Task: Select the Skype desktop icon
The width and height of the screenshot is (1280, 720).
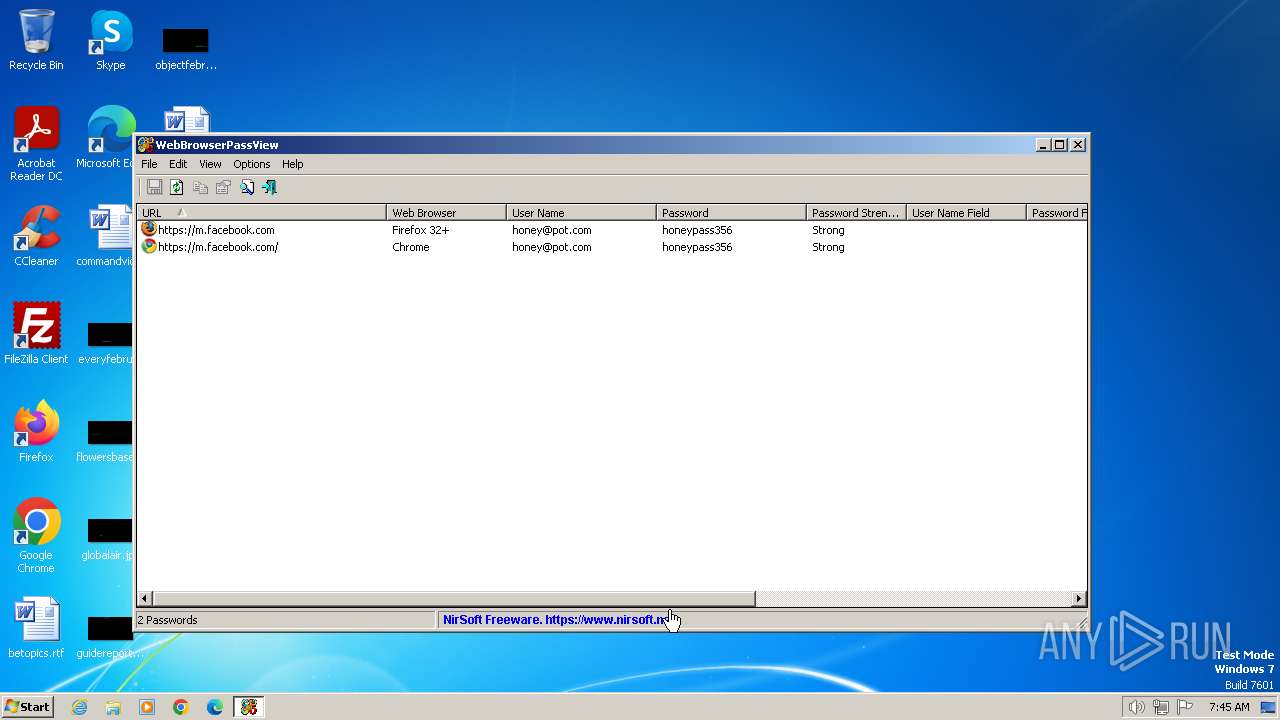Action: point(110,40)
